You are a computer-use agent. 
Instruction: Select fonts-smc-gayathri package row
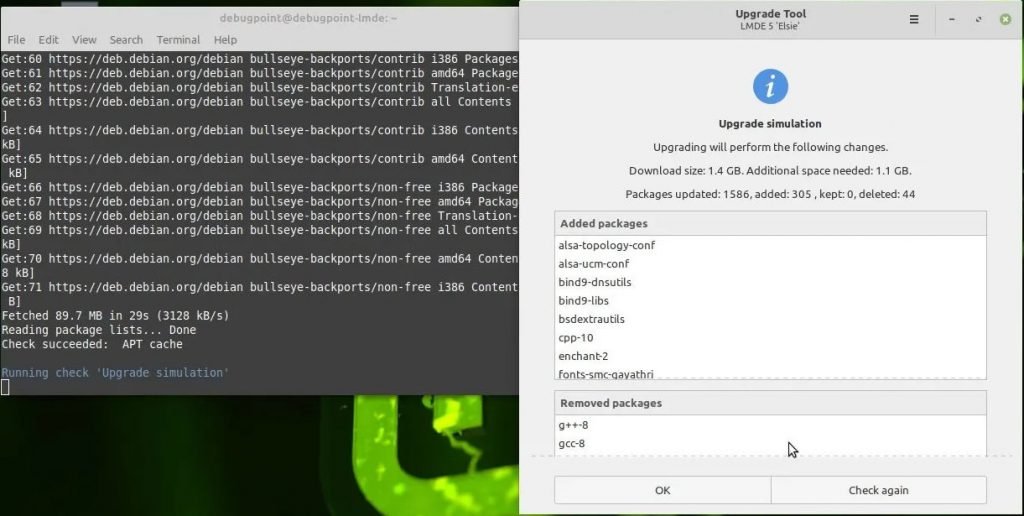[x=771, y=373]
